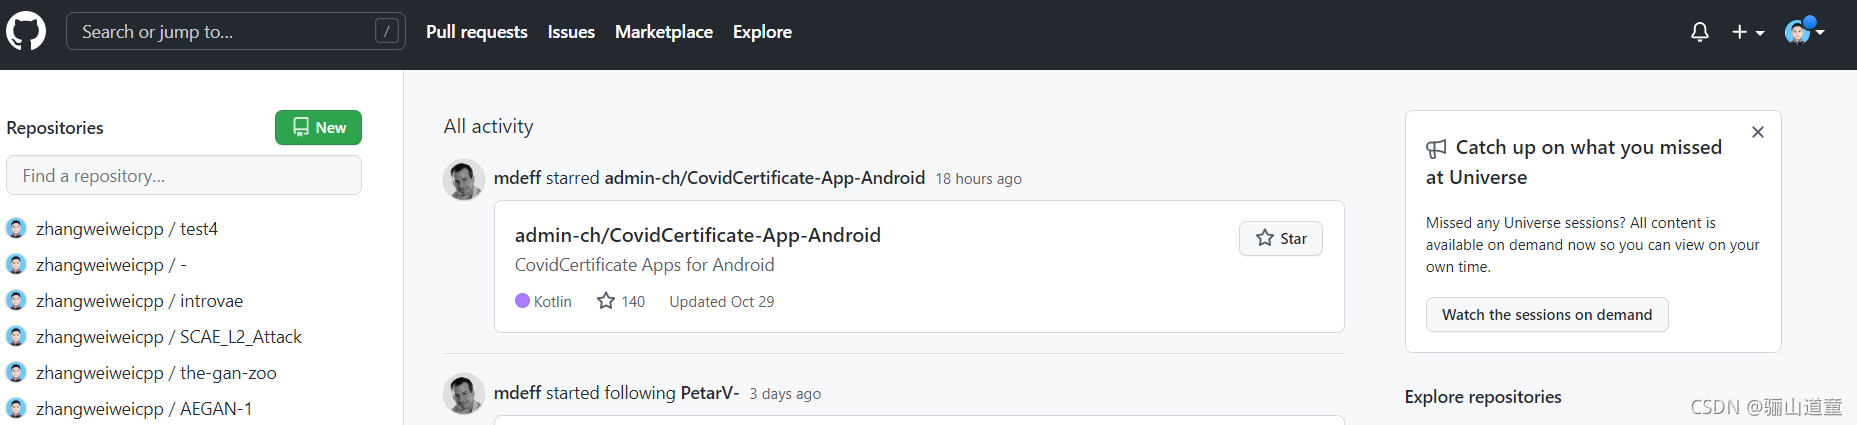Open repository zhangweiweicpp / test4
Viewport: 1857px width, 425px height.
click(127, 229)
